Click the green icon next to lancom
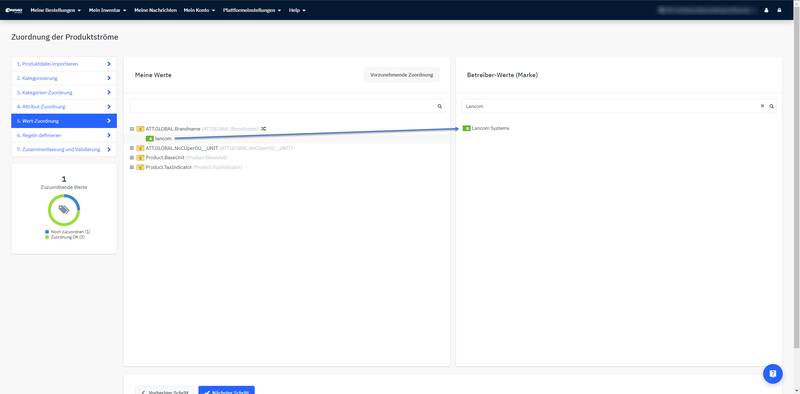 [149, 138]
